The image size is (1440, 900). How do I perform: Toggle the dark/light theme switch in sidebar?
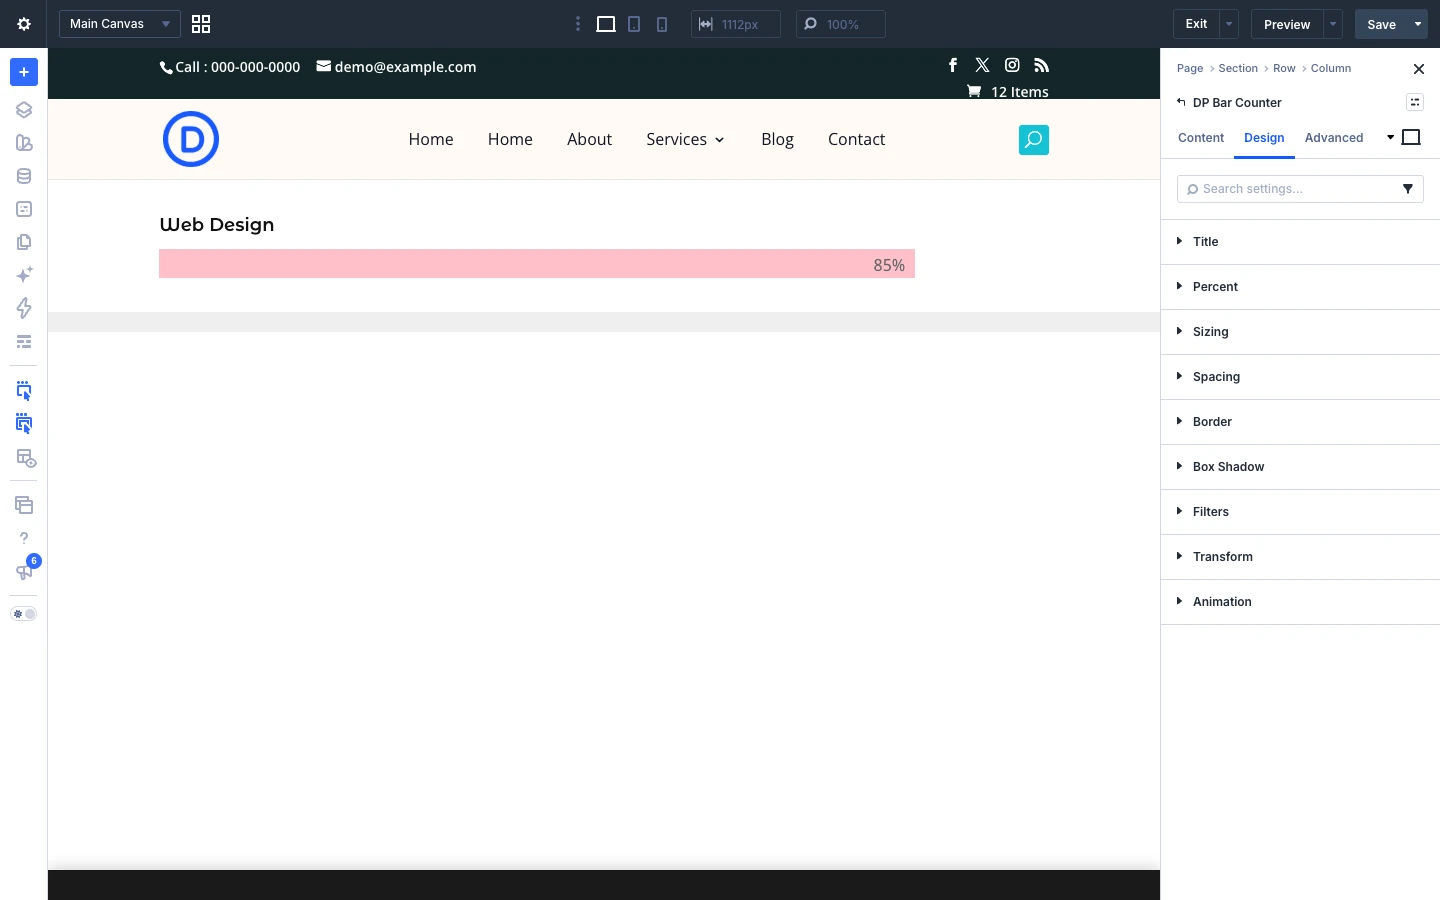click(24, 614)
